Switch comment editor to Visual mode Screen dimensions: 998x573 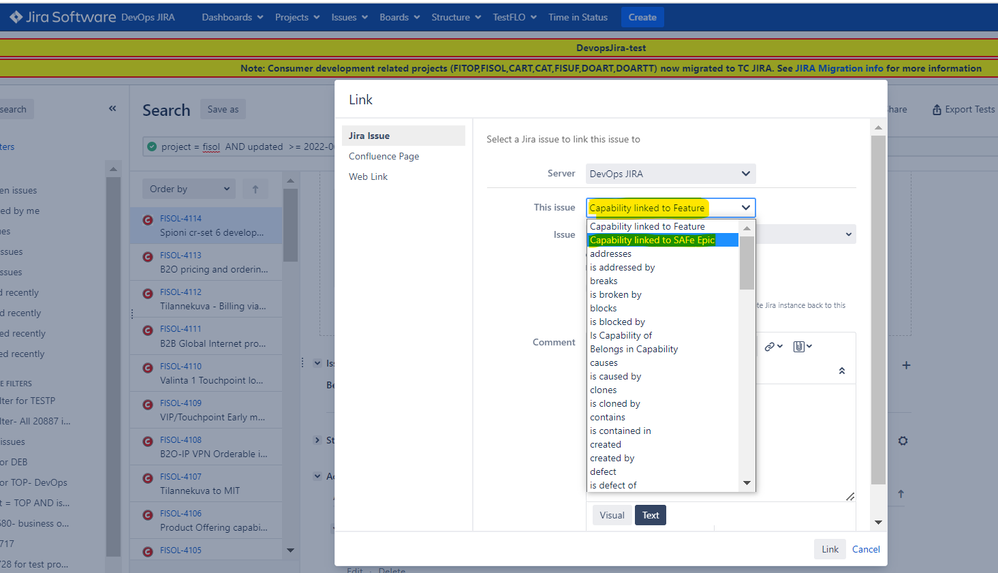(612, 515)
